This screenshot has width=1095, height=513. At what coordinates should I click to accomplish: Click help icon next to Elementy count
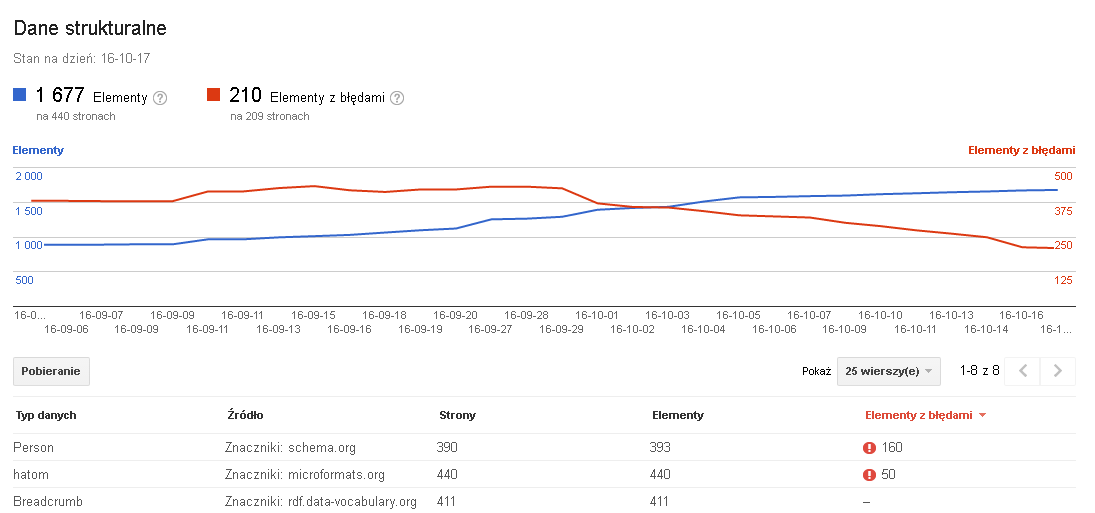(160, 98)
